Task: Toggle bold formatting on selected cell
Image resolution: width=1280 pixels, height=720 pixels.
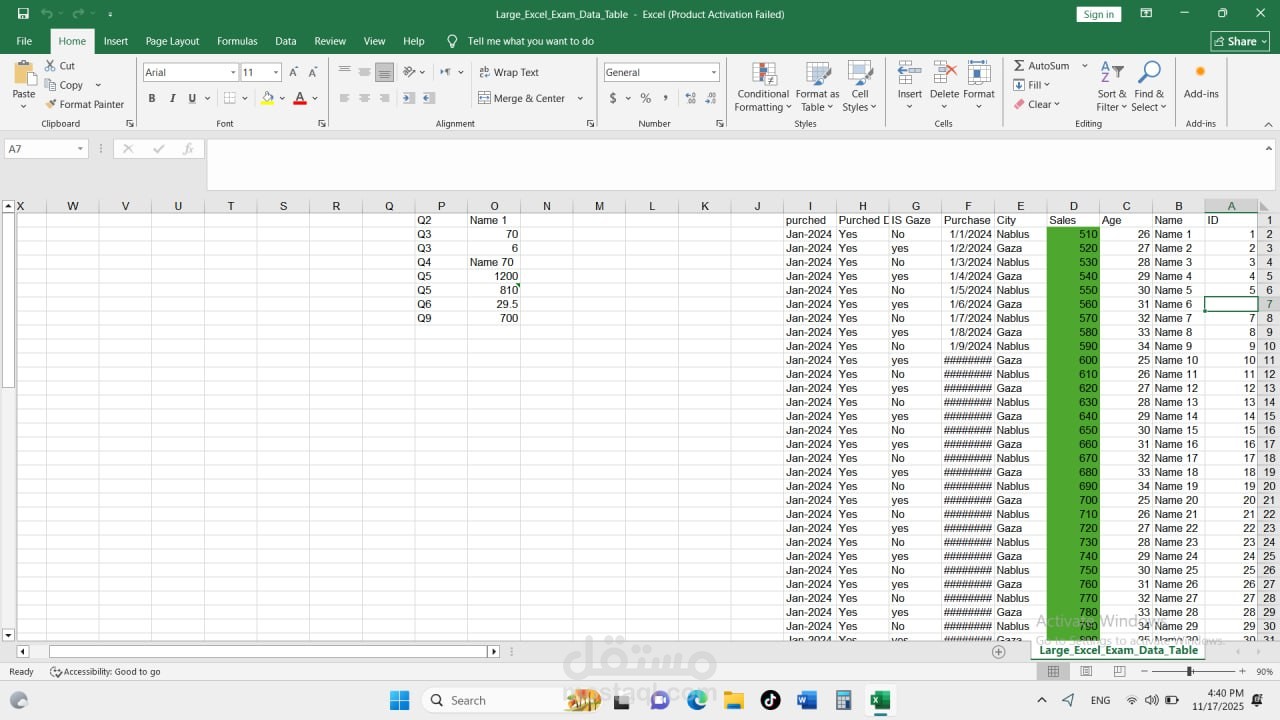Action: click(x=151, y=98)
